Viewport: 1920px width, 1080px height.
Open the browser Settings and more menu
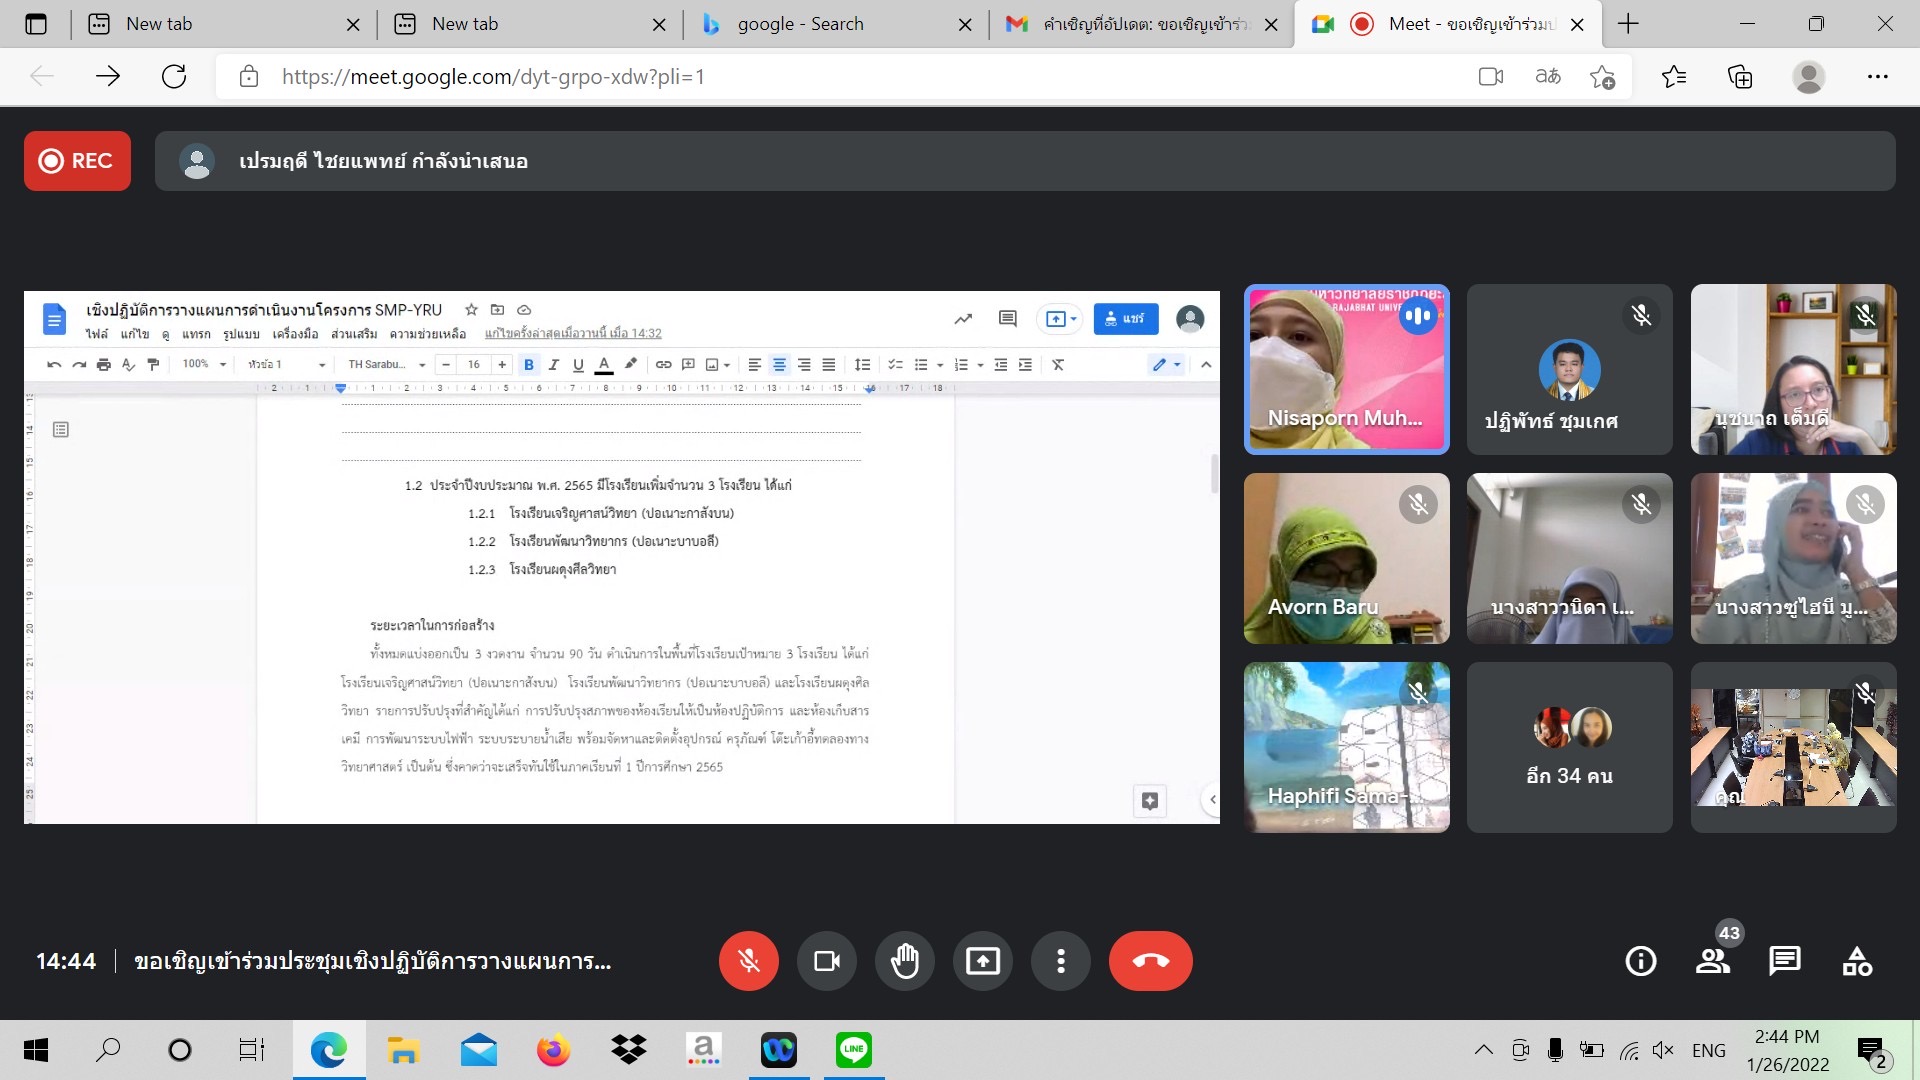tap(1877, 77)
